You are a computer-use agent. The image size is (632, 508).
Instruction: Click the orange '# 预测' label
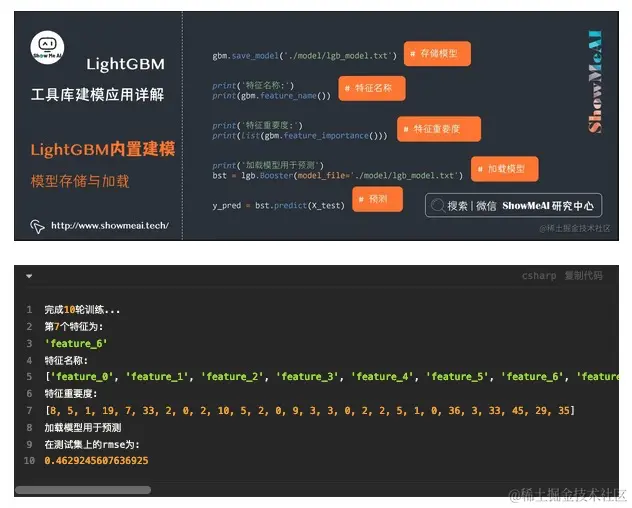[377, 199]
